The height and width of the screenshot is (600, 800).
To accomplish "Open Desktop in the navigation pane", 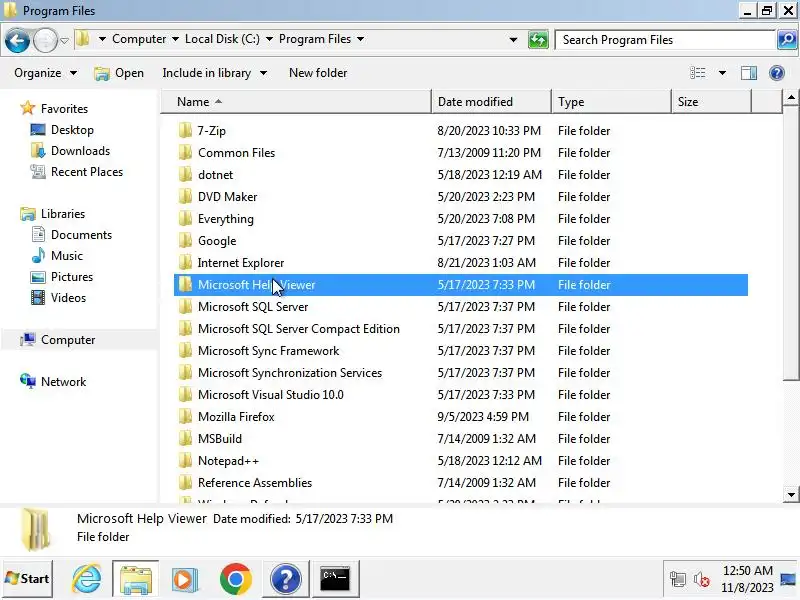I will point(72,130).
